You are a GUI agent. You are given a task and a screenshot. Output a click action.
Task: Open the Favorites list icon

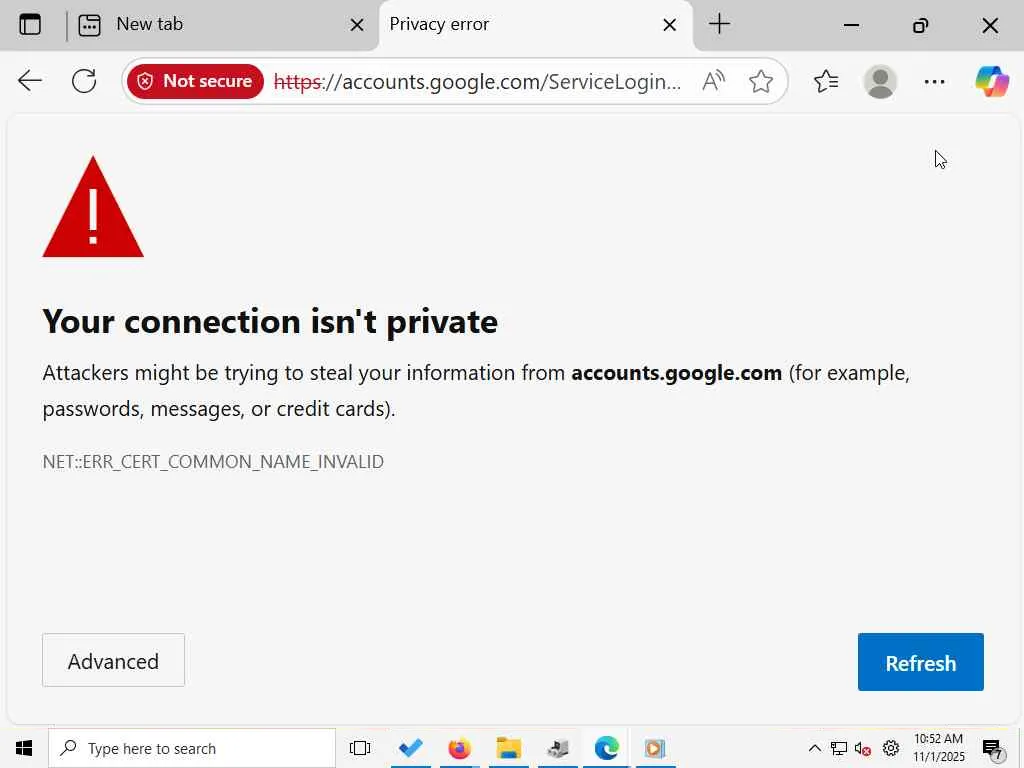click(826, 81)
